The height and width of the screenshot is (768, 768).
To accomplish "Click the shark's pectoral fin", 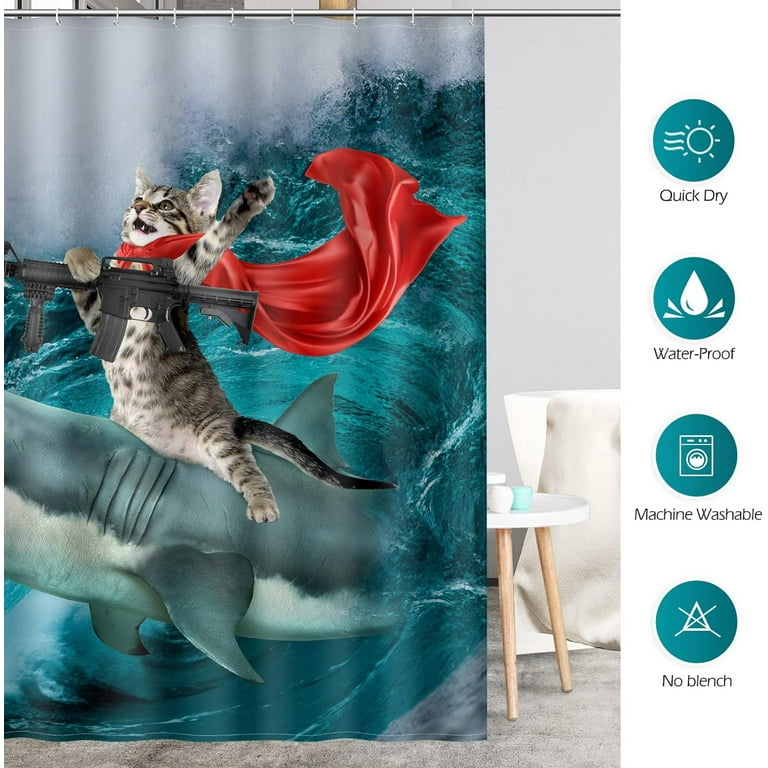I will 200,600.
